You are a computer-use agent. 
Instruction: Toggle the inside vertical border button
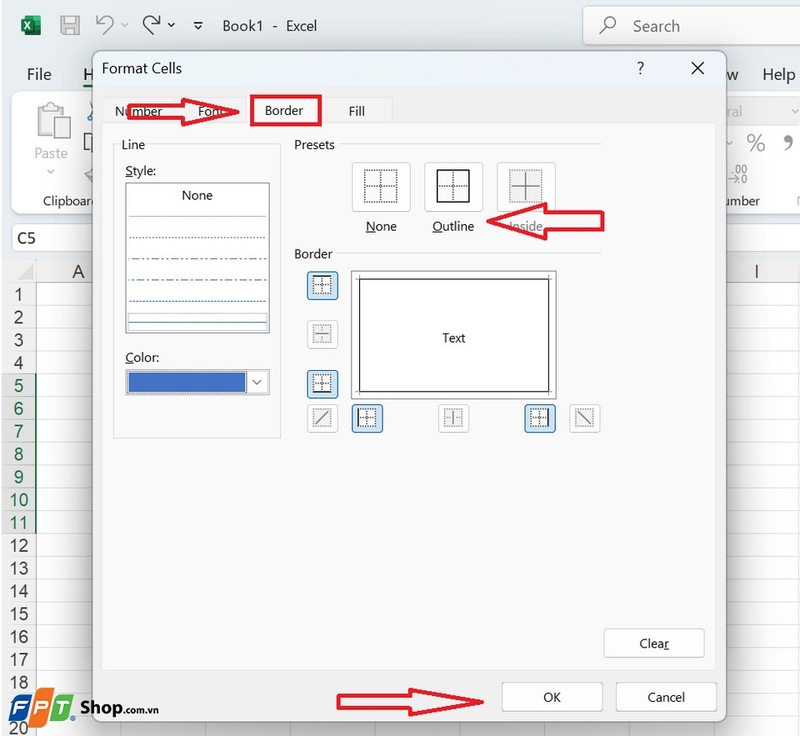453,418
